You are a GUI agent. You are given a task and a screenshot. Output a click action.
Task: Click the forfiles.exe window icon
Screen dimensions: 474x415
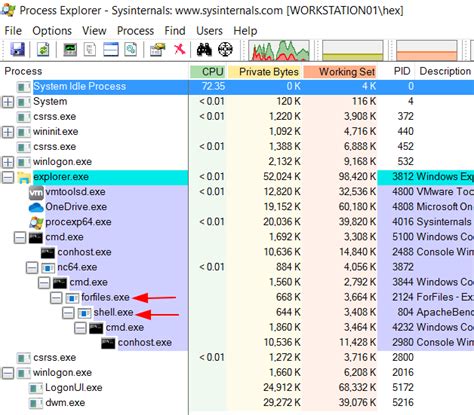point(72,298)
